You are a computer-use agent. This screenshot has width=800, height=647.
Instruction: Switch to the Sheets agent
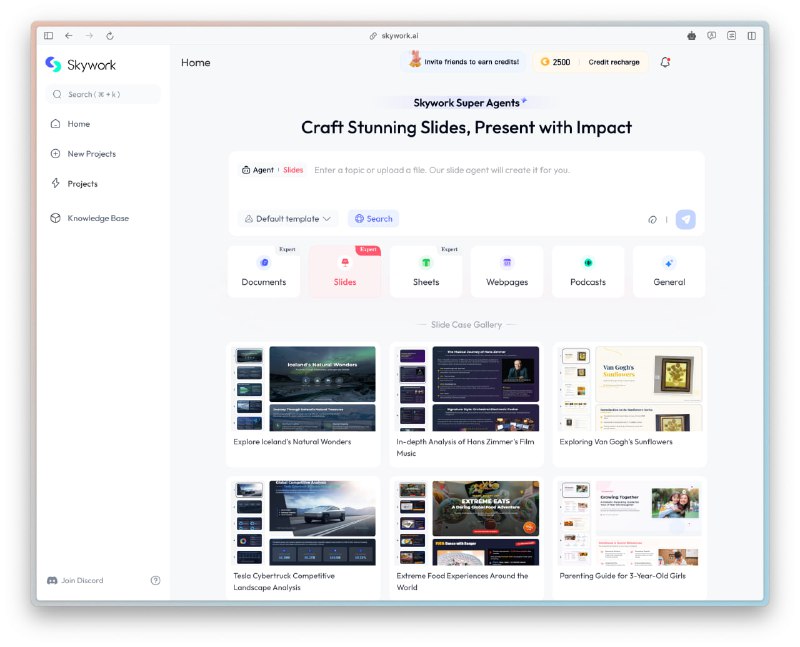[426, 271]
